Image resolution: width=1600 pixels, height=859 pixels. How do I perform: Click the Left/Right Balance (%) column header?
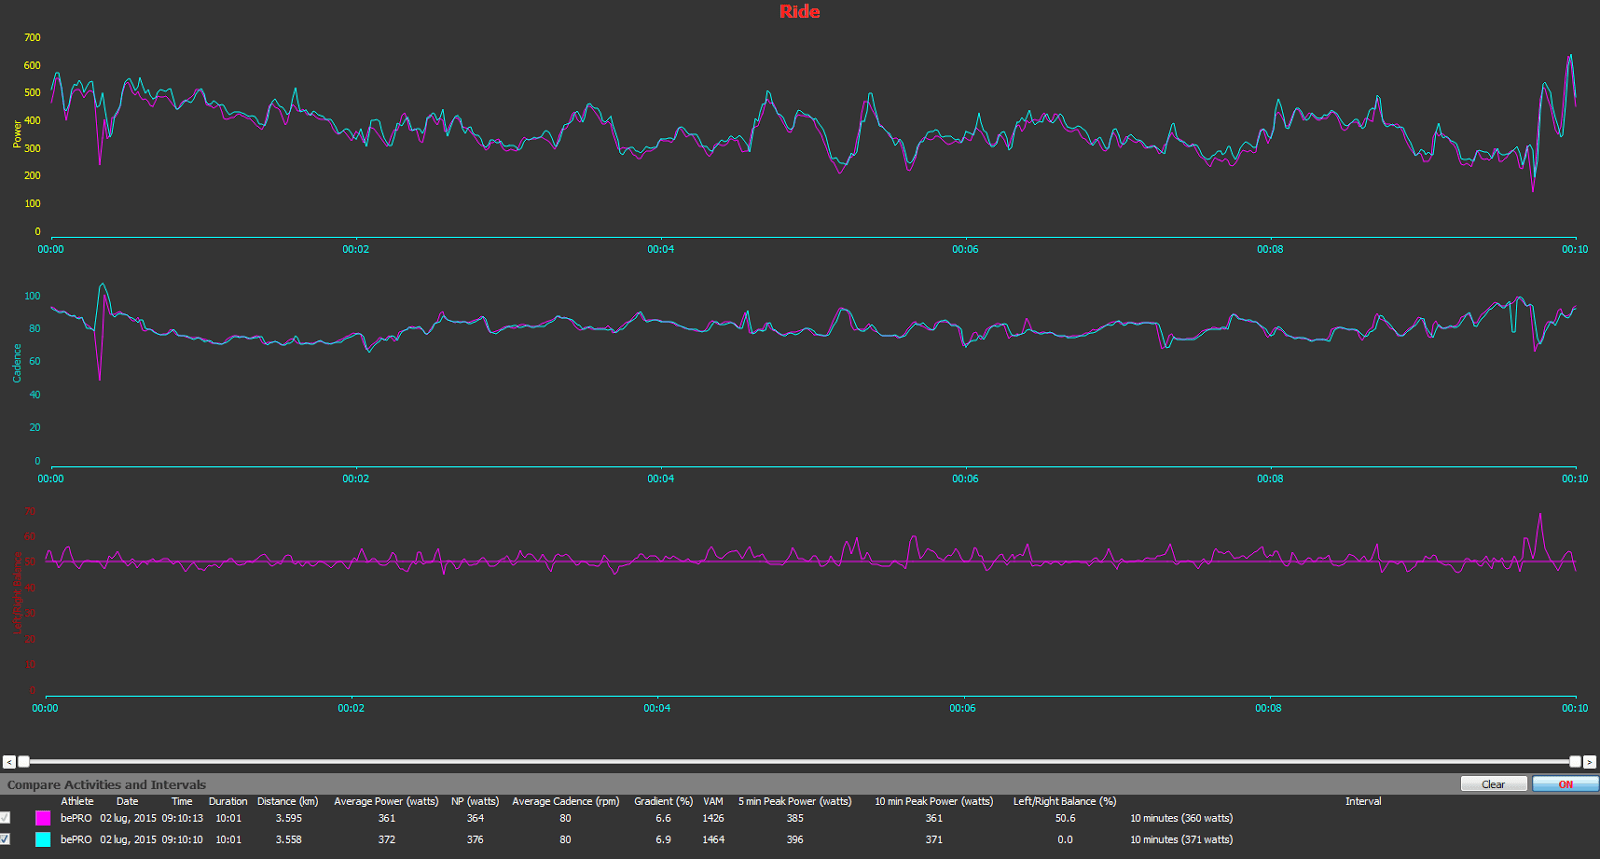[1065, 801]
